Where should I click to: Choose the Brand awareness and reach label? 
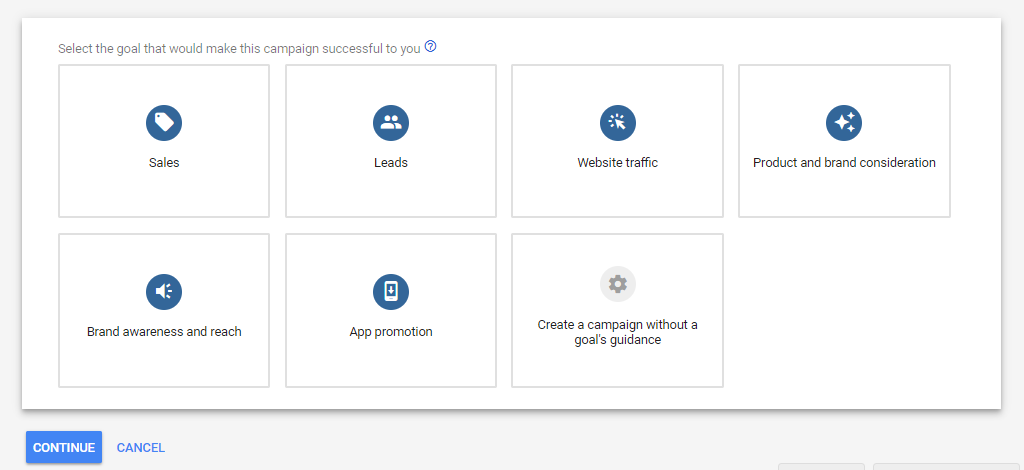[x=164, y=332]
